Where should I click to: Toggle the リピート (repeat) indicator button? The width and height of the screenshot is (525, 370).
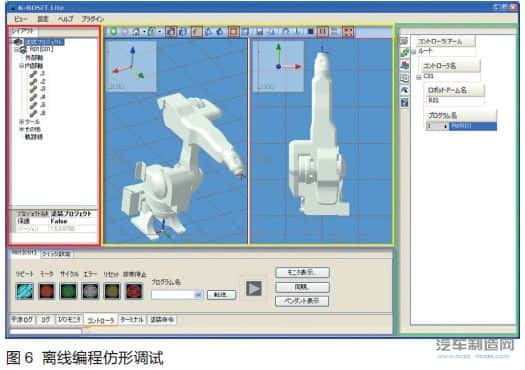point(25,290)
